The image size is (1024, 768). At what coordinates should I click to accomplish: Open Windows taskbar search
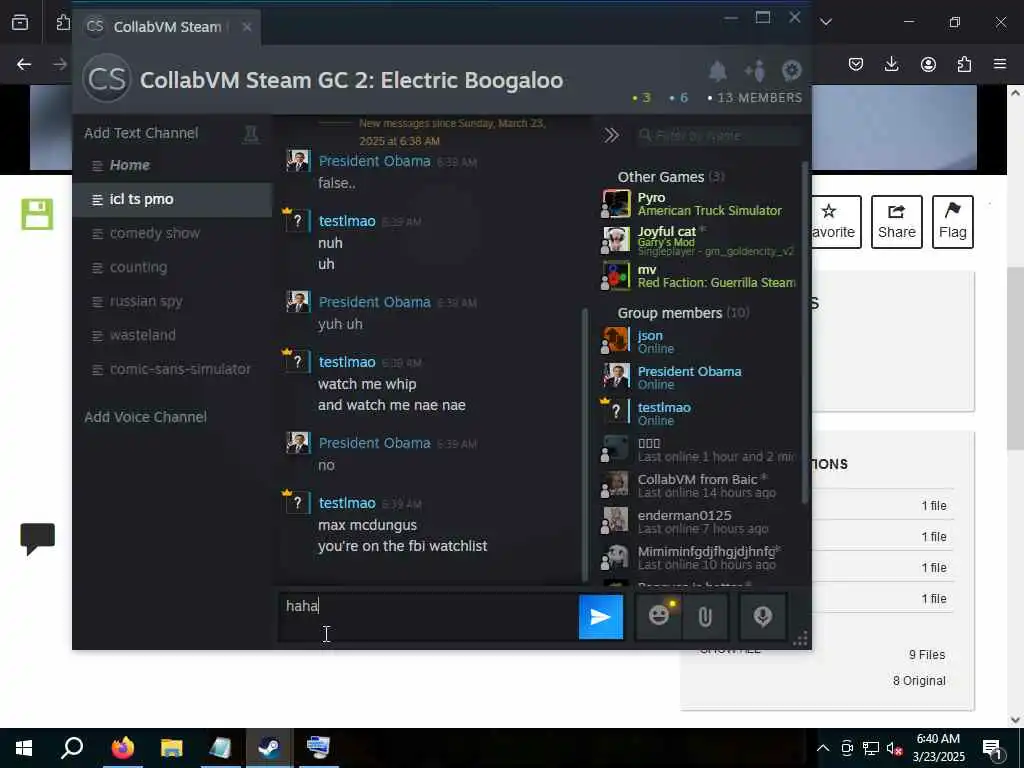[x=72, y=747]
